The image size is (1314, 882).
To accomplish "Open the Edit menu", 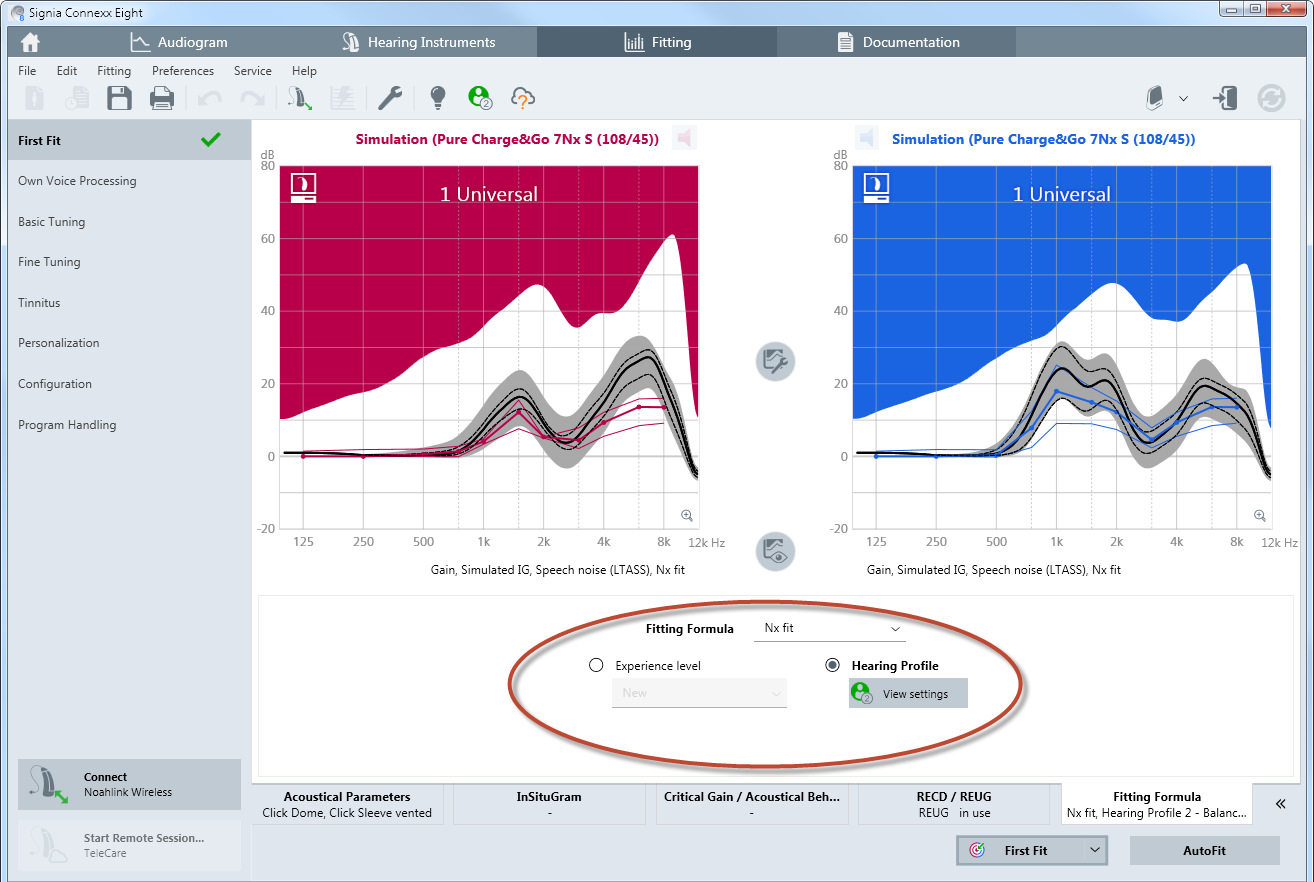I will tap(67, 71).
